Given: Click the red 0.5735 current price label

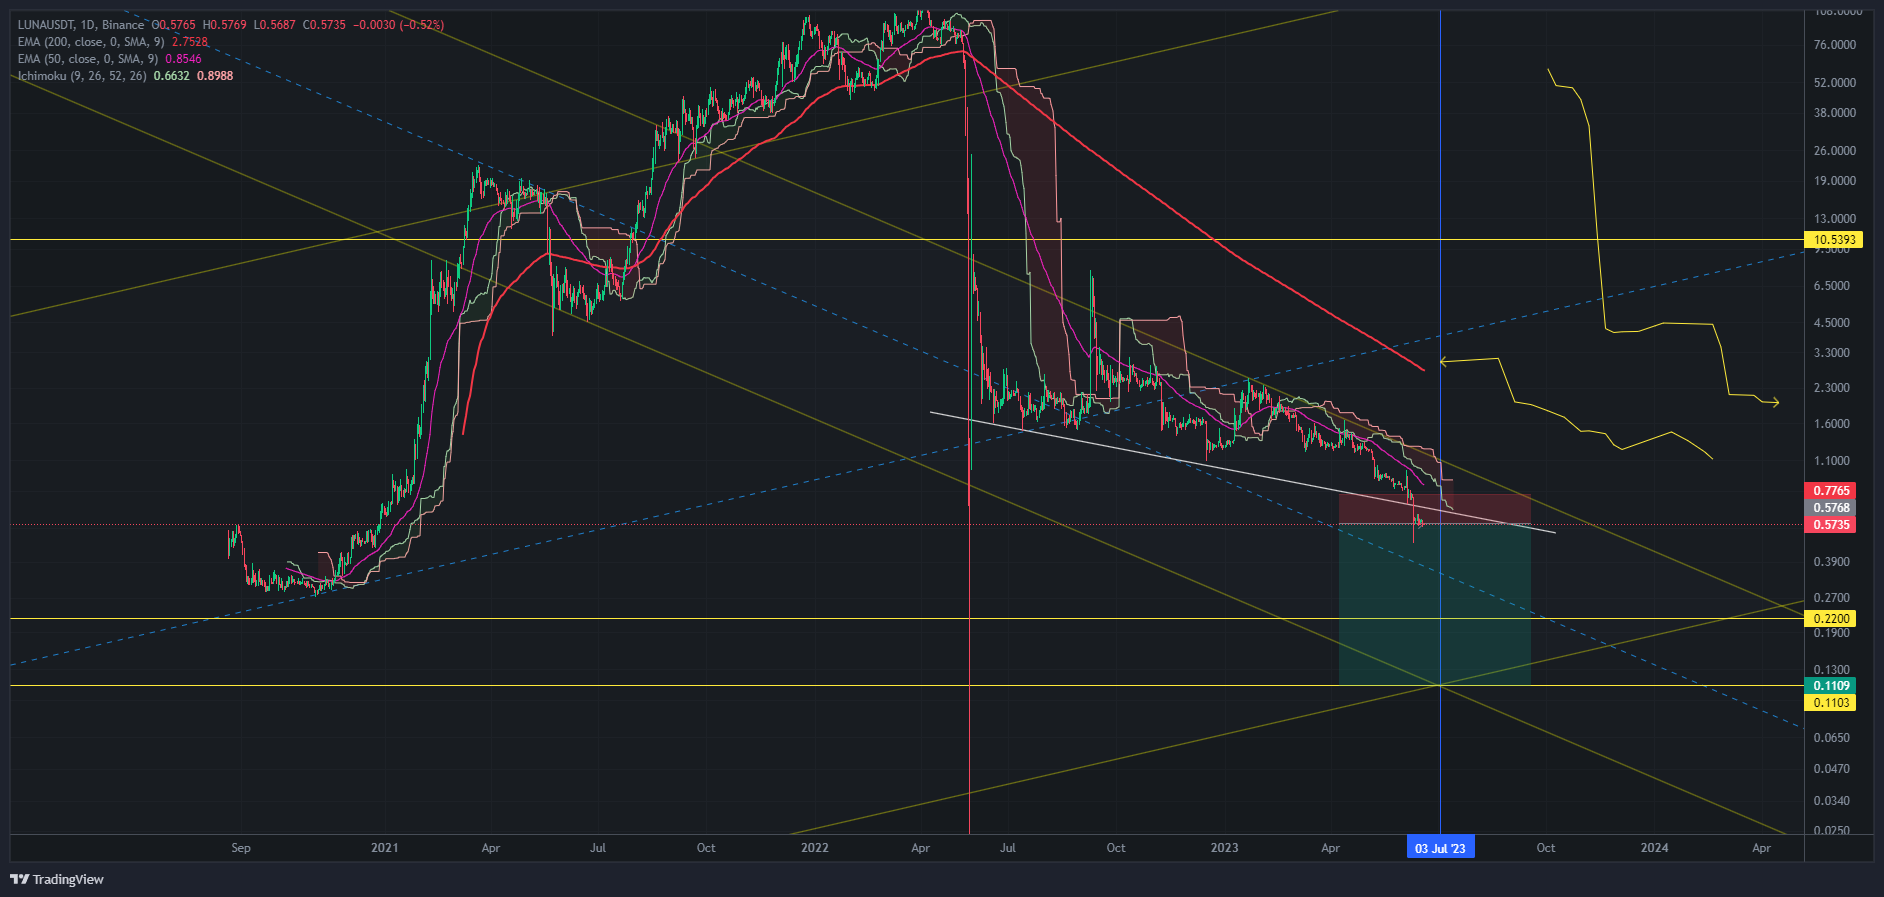Looking at the screenshot, I should (1830, 525).
